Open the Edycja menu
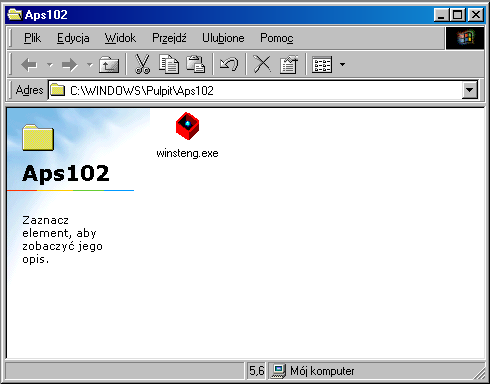The width and height of the screenshot is (490, 384). point(73,38)
